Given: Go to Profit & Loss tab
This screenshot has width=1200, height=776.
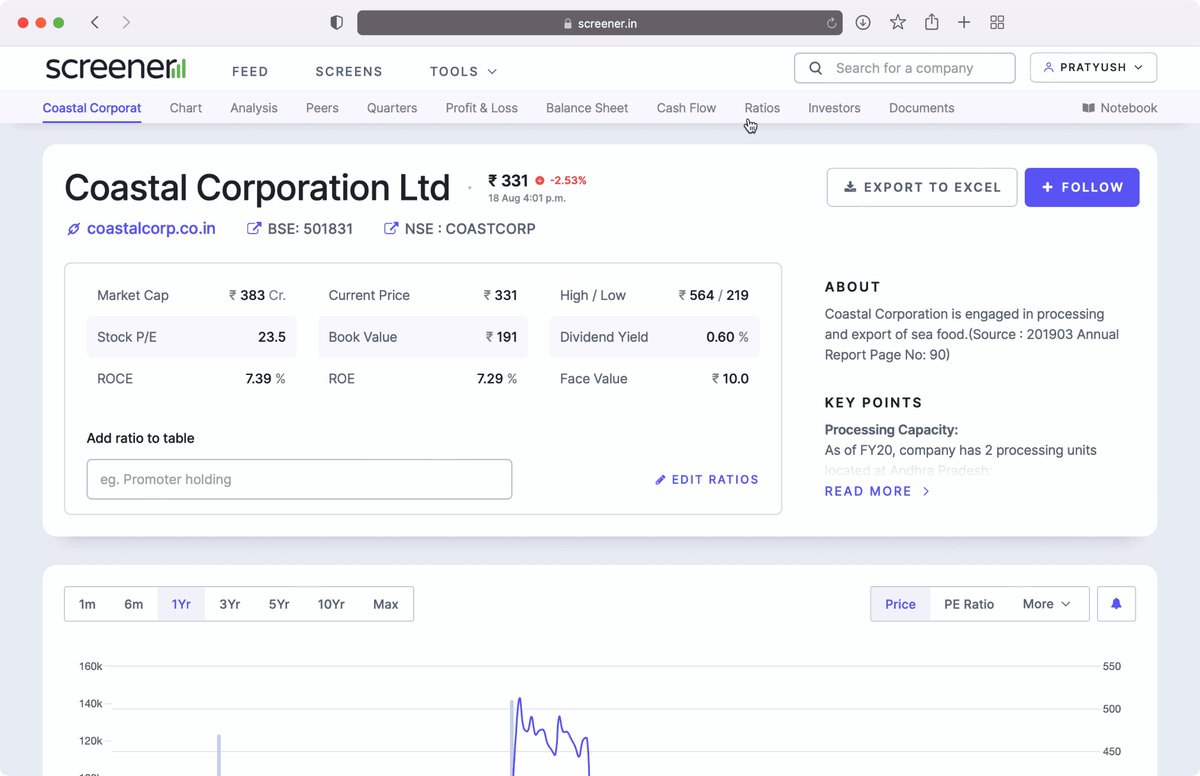Looking at the screenshot, I should click(x=482, y=108).
